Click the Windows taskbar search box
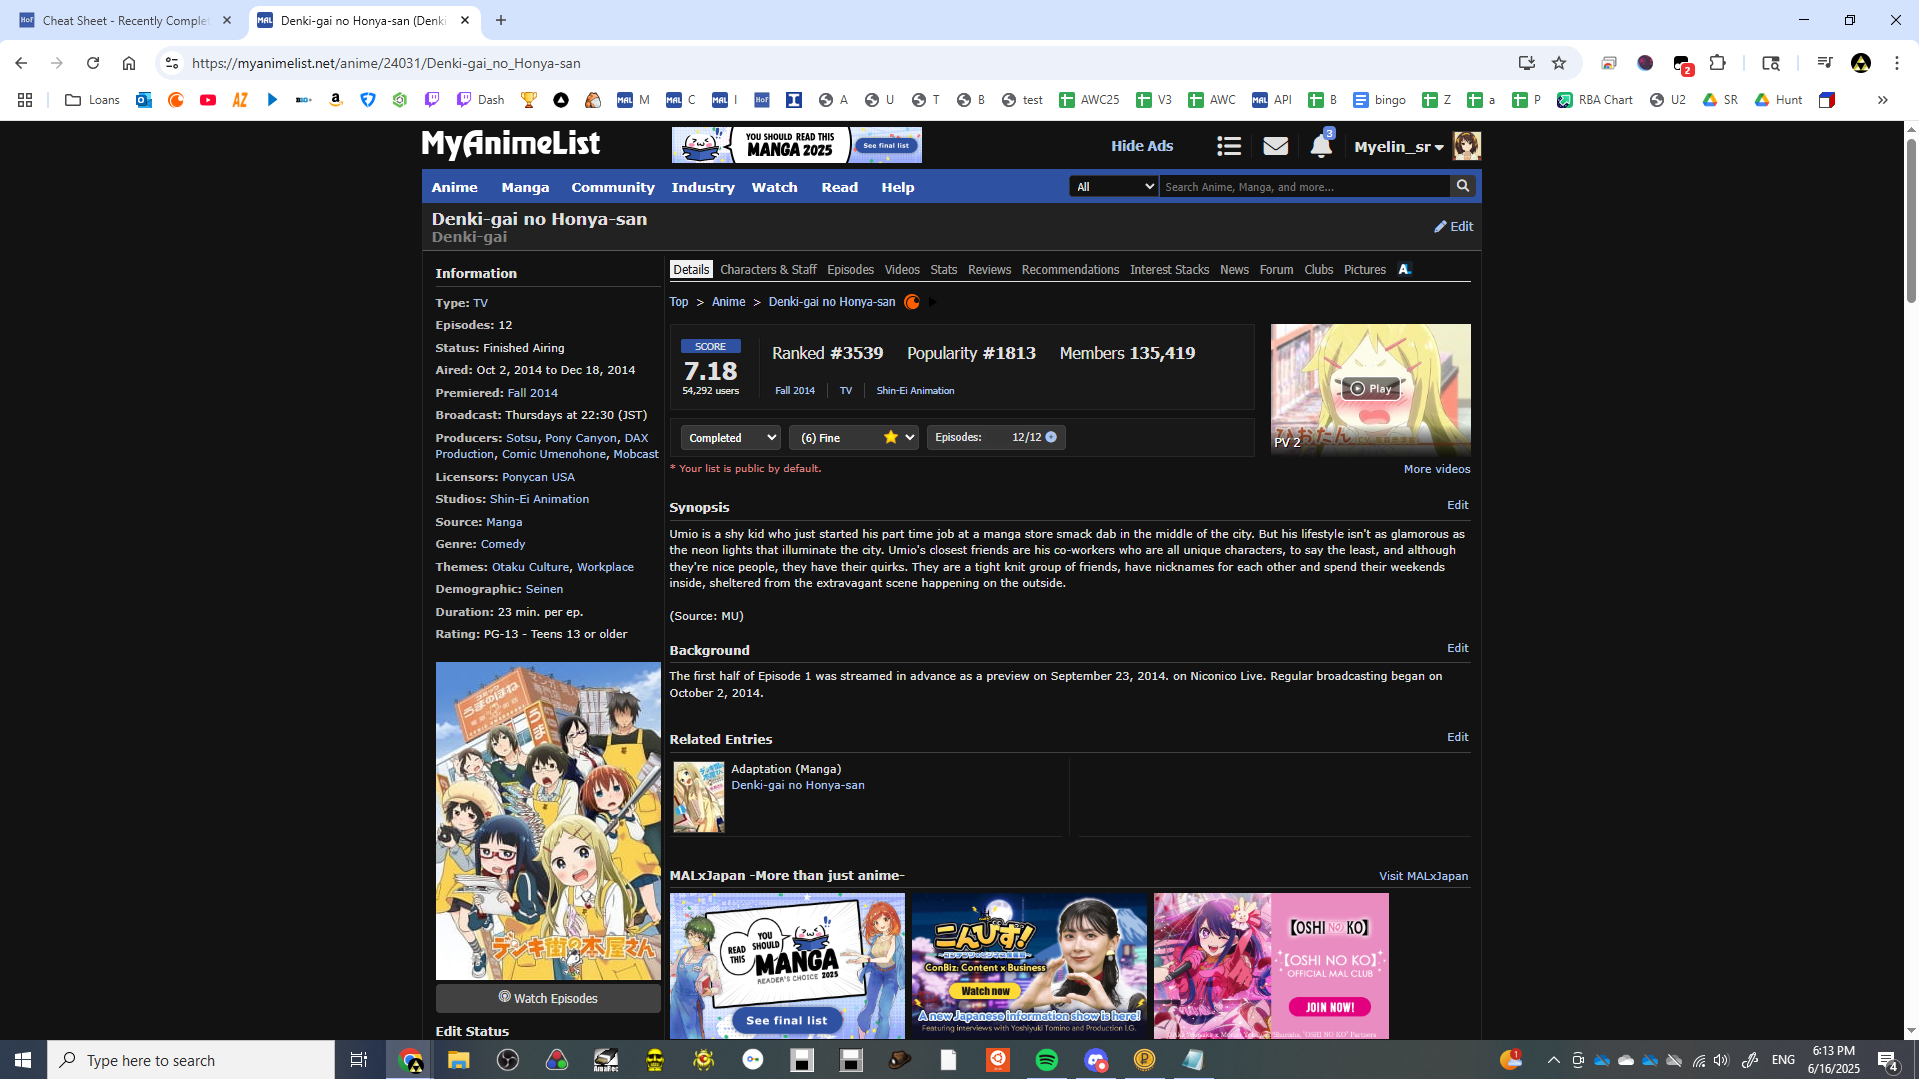The image size is (1919, 1079). [x=191, y=1060]
